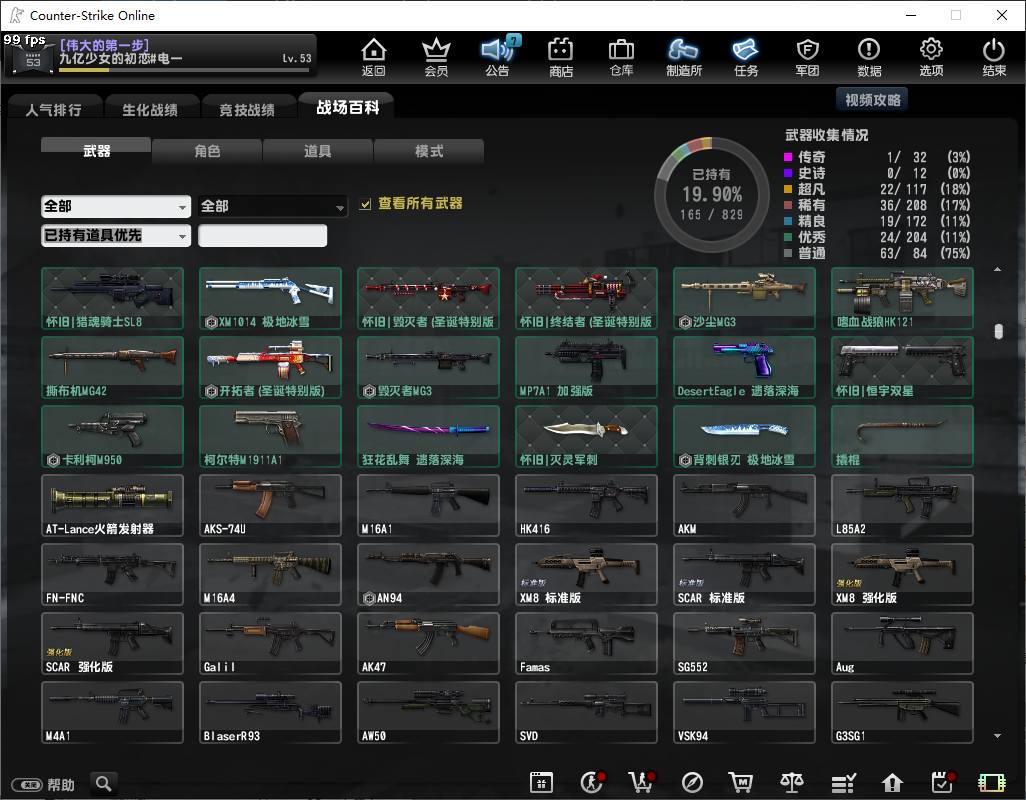The width and height of the screenshot is (1026, 800).
Task: Open the 制造所 crafting icon
Action: click(683, 57)
